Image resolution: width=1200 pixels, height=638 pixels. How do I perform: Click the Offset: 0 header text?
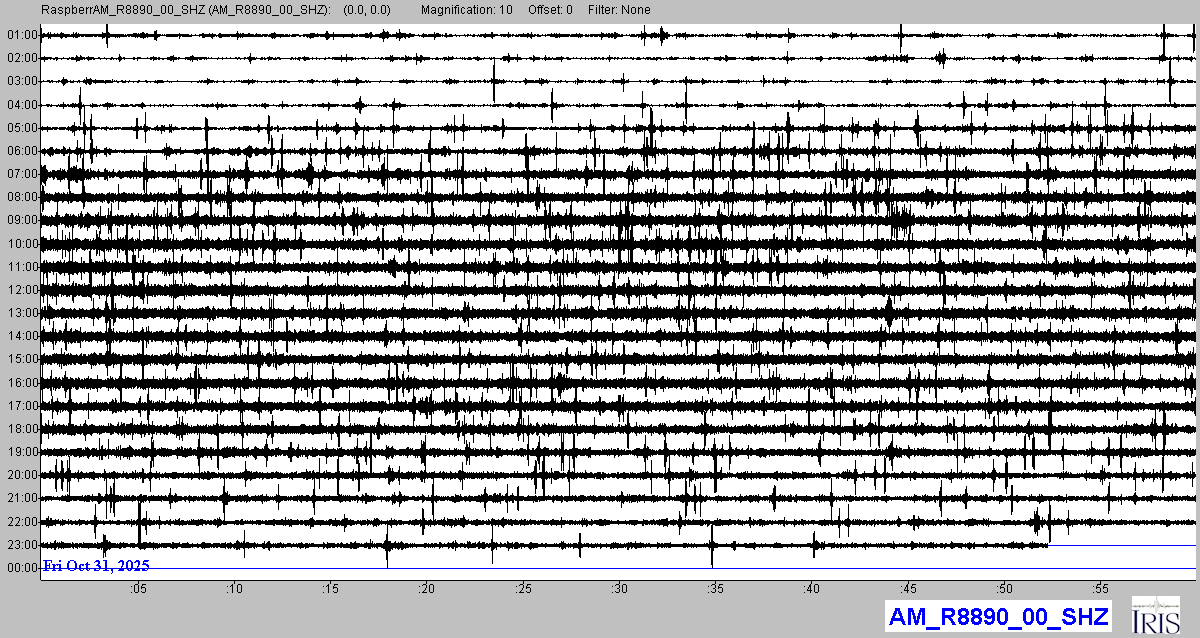(550, 10)
